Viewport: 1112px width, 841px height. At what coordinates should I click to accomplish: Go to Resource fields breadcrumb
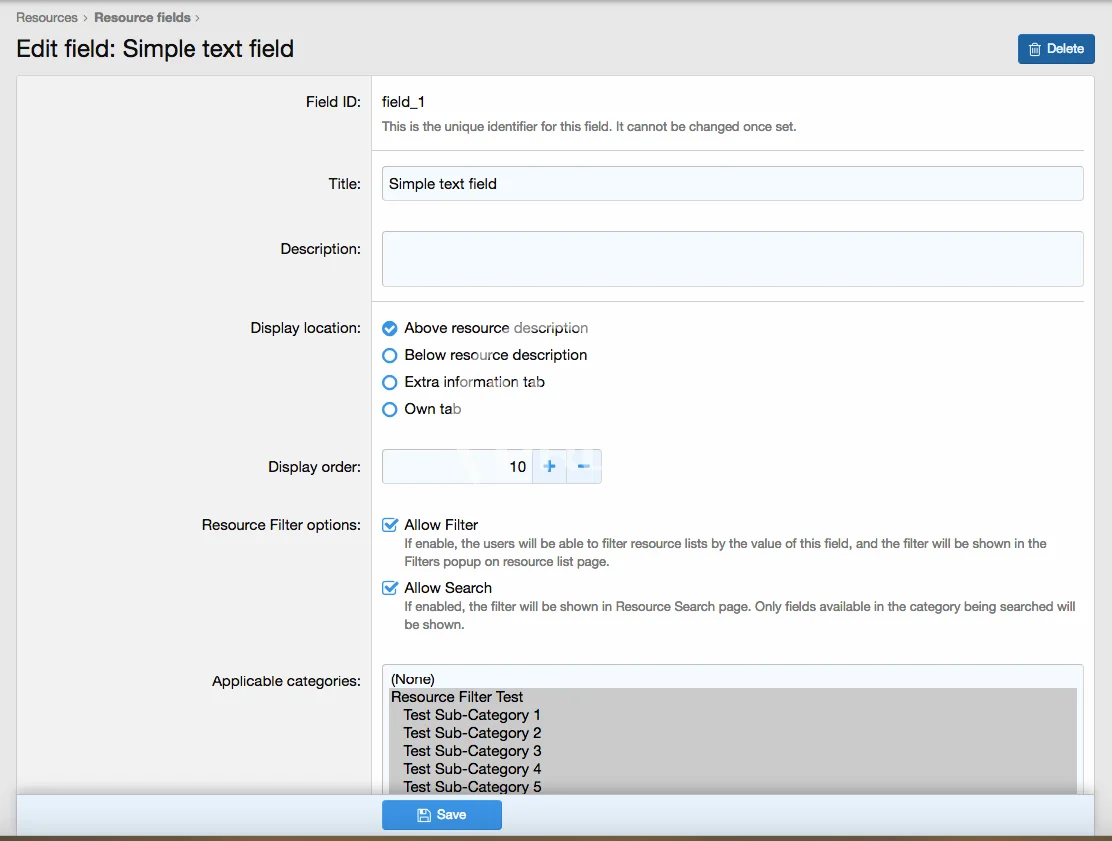pos(142,17)
